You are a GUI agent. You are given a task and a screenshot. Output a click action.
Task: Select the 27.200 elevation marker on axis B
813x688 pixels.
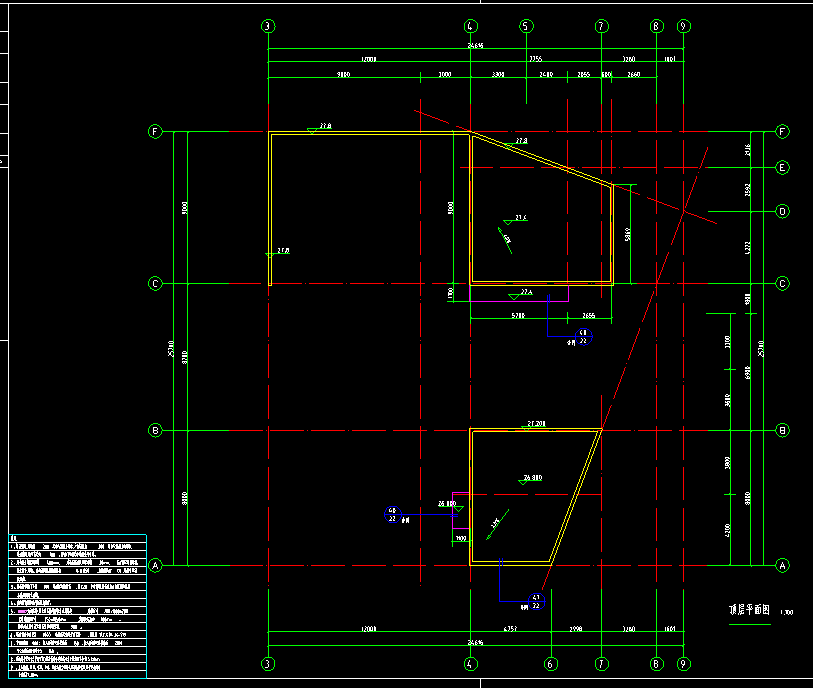(535, 424)
